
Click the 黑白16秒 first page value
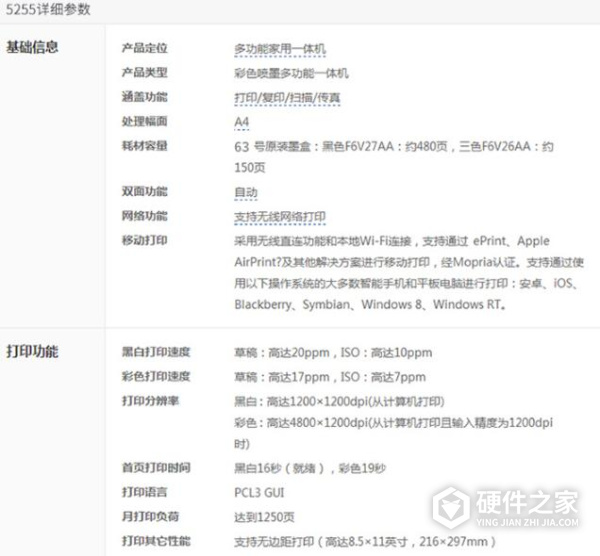310,468
